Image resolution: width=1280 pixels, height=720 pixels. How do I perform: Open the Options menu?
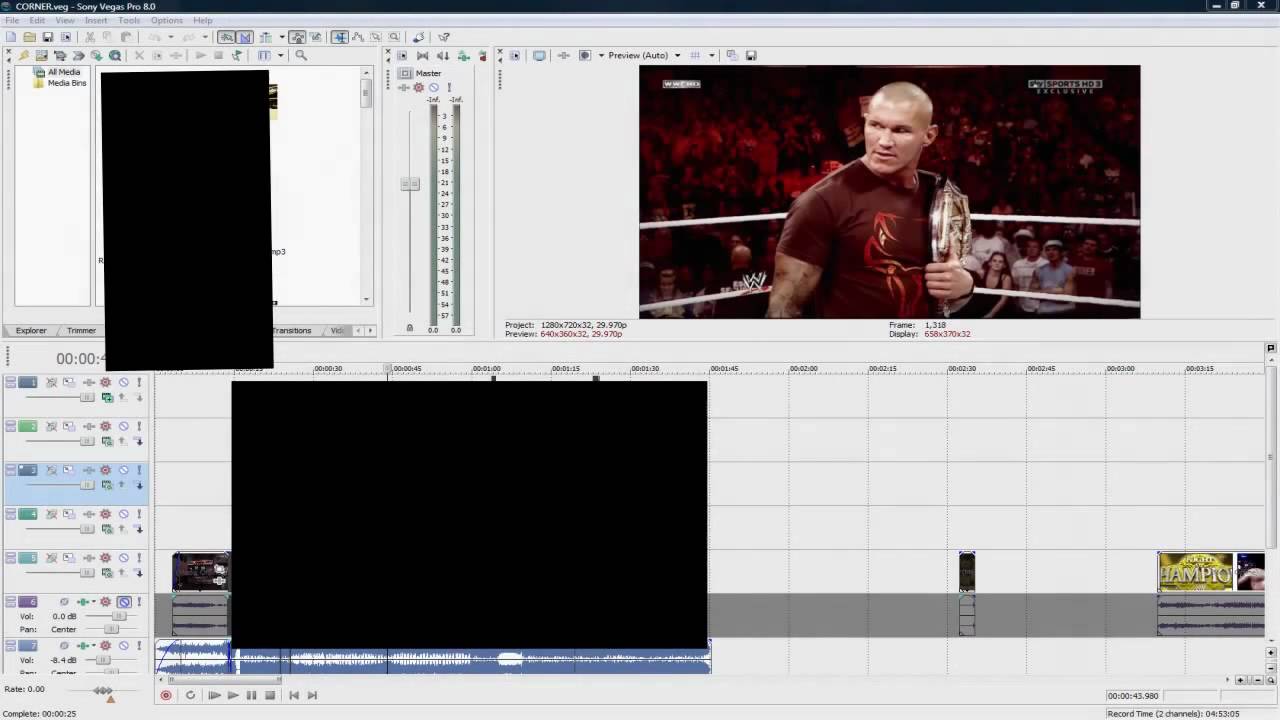click(x=166, y=20)
